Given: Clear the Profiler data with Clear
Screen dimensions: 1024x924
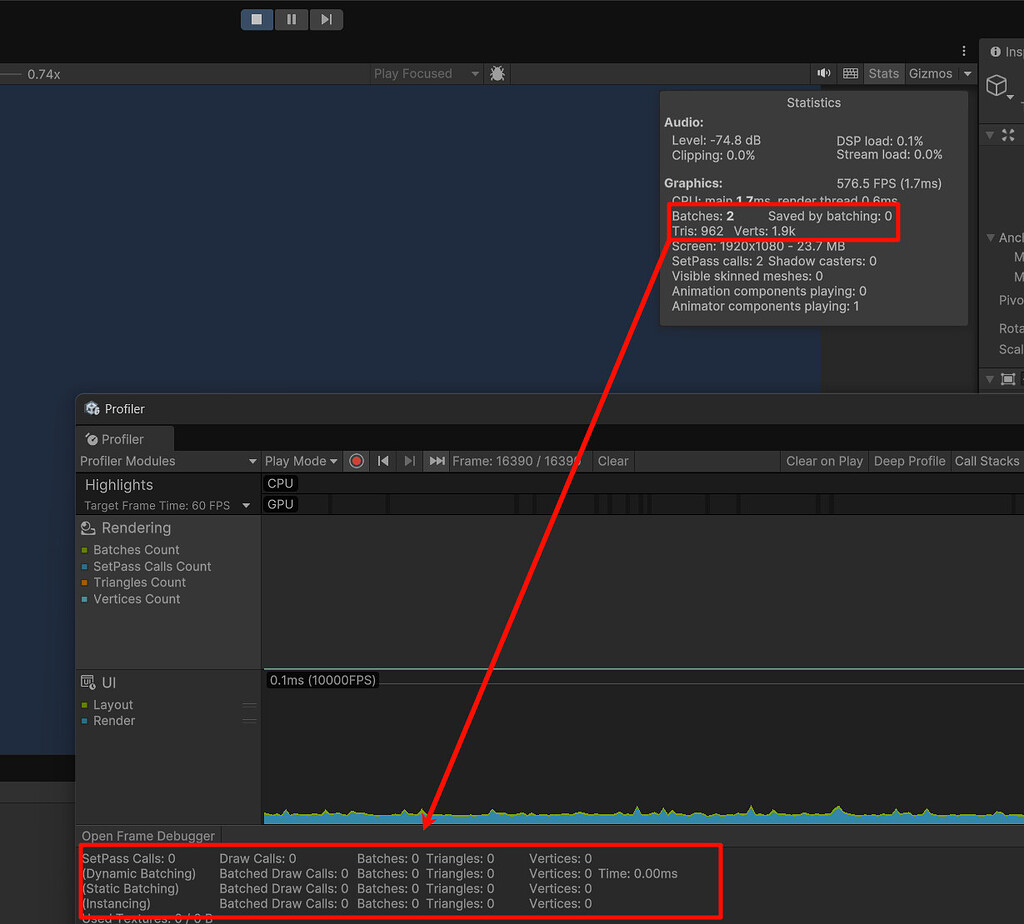Looking at the screenshot, I should click(612, 461).
